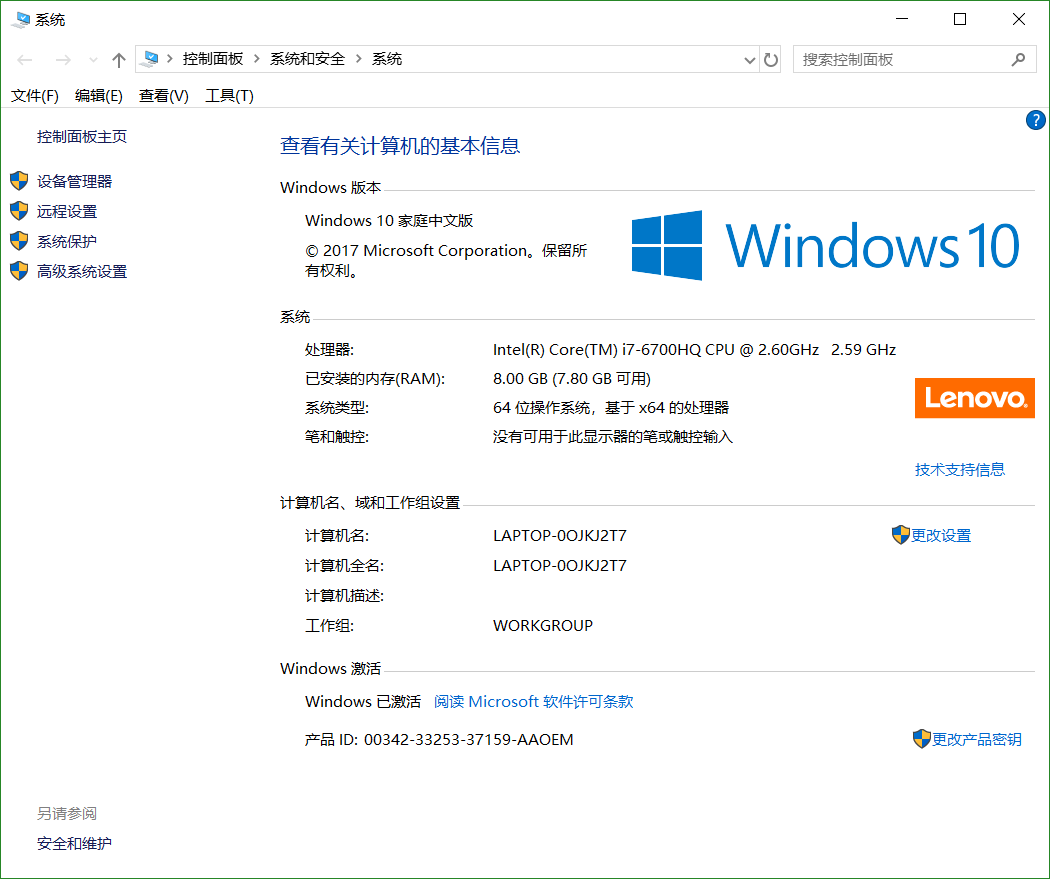Close the 系统 window

1019,19
